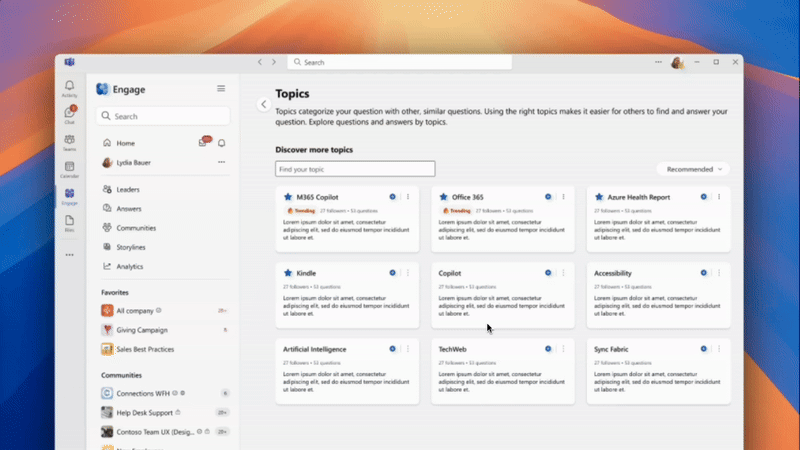This screenshot has width=800, height=450.
Task: Open Teams section icon
Action: 69,142
